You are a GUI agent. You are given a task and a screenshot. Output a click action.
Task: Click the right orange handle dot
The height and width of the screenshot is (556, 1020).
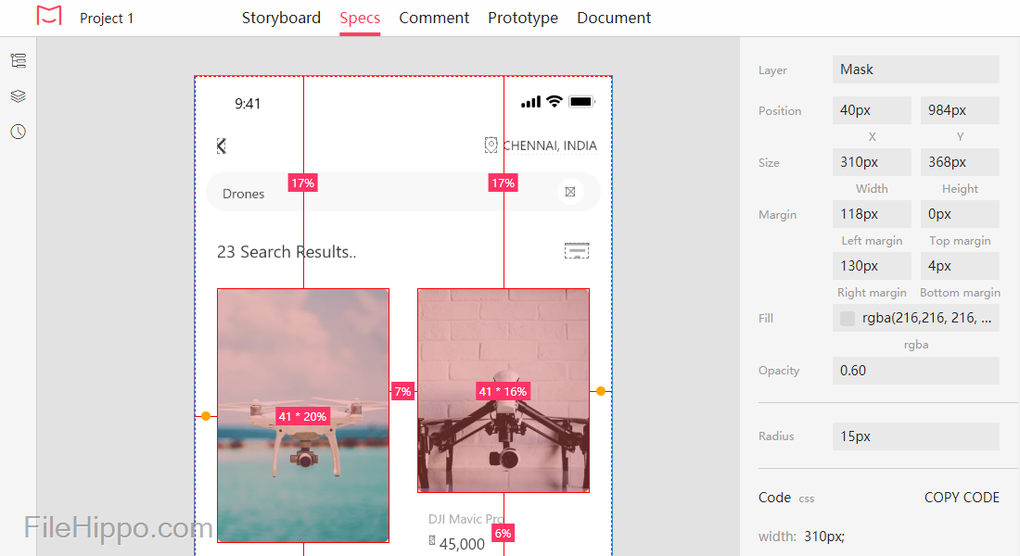tap(600, 391)
